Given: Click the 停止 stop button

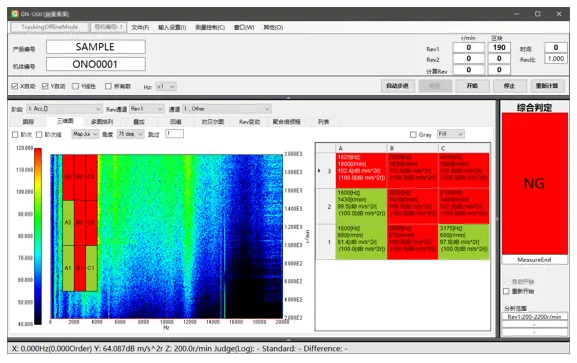Looking at the screenshot, I should 509,86.
